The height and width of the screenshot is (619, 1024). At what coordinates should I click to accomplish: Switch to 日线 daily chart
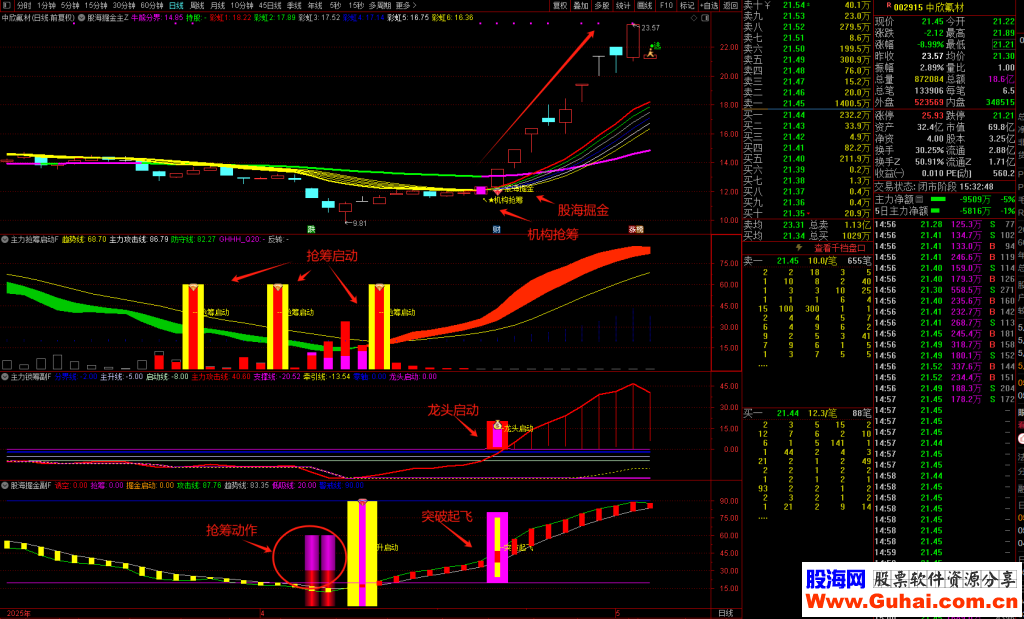click(x=176, y=5)
